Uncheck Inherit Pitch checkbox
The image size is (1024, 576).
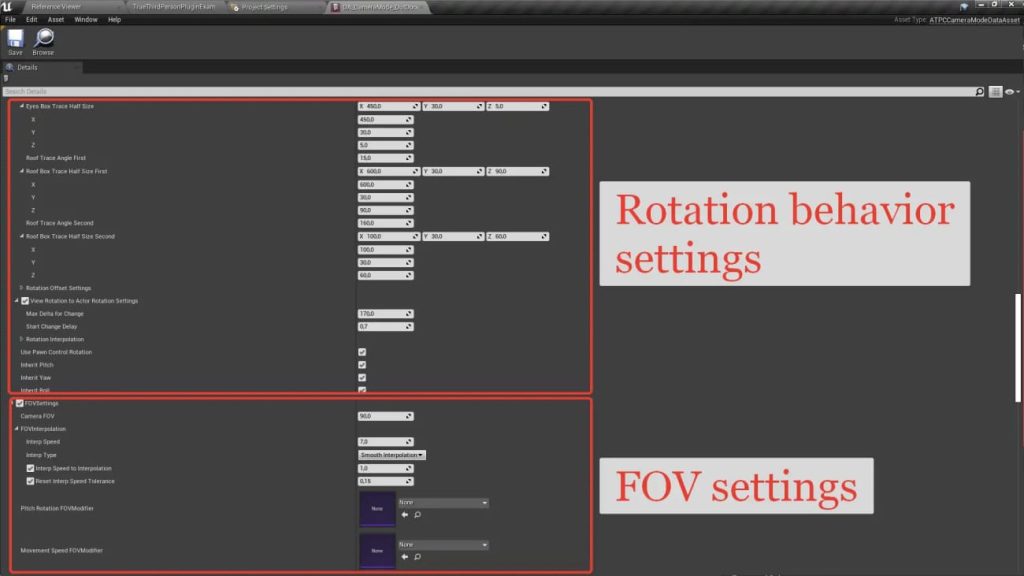point(362,365)
